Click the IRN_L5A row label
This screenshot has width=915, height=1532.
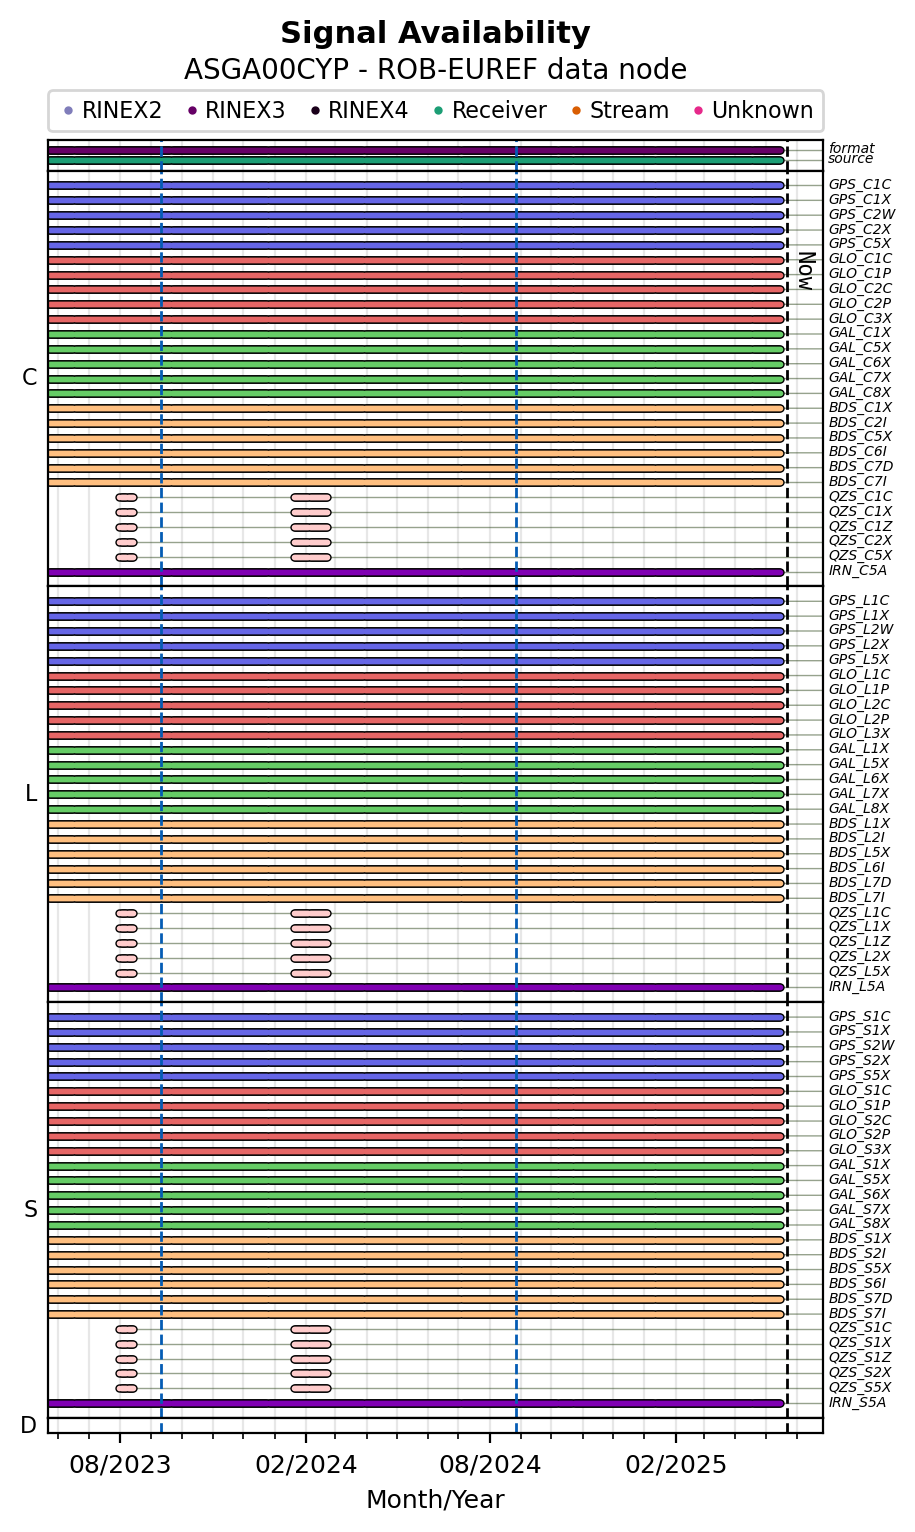point(856,987)
